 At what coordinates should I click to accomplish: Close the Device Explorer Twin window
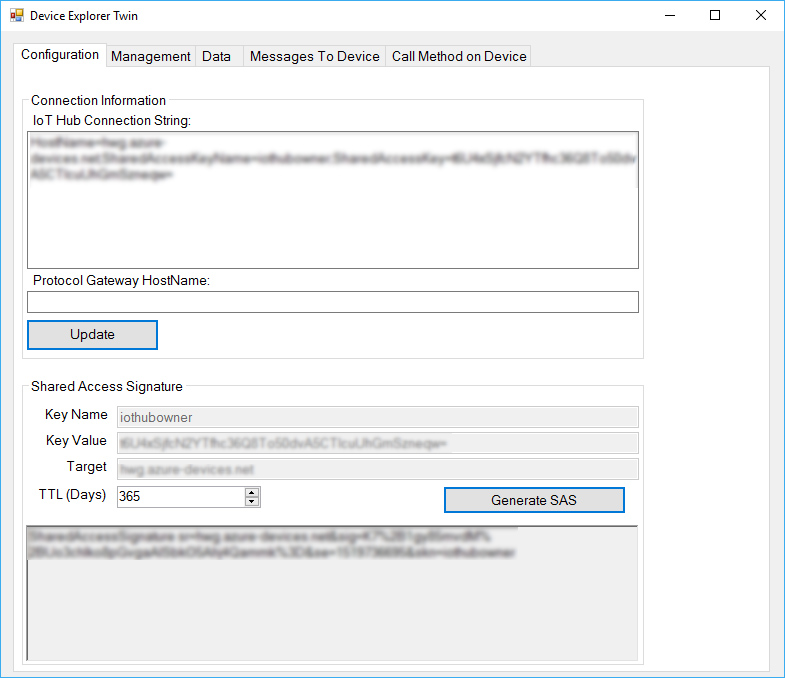pos(761,16)
